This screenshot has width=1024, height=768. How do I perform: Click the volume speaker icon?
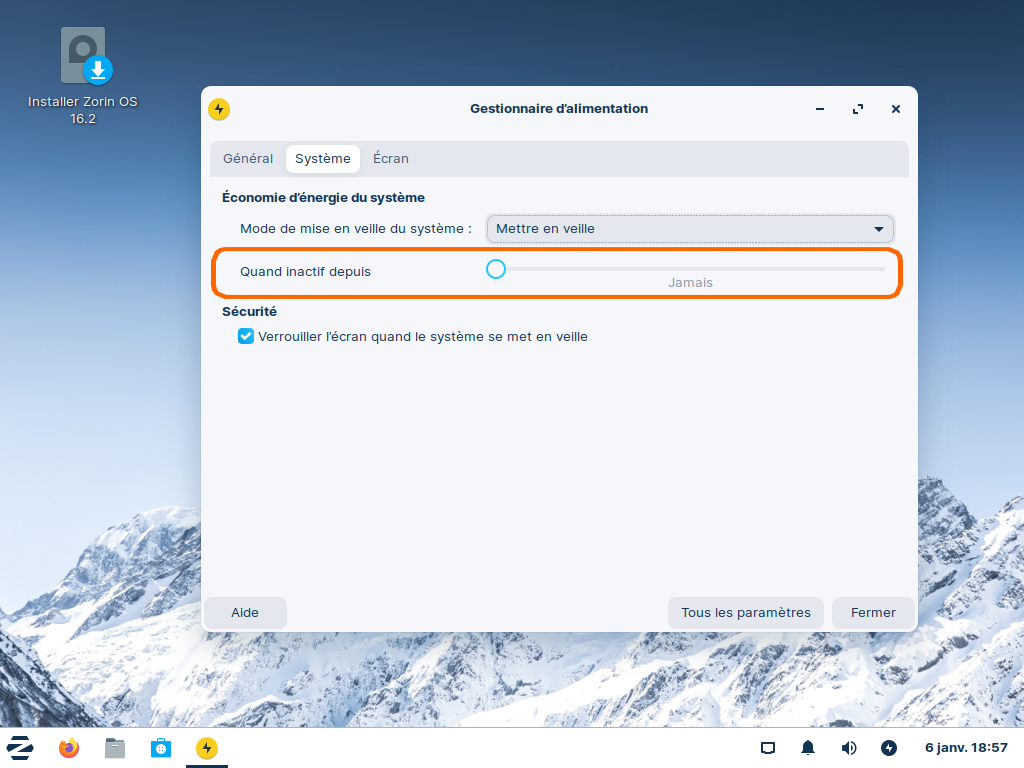click(849, 748)
